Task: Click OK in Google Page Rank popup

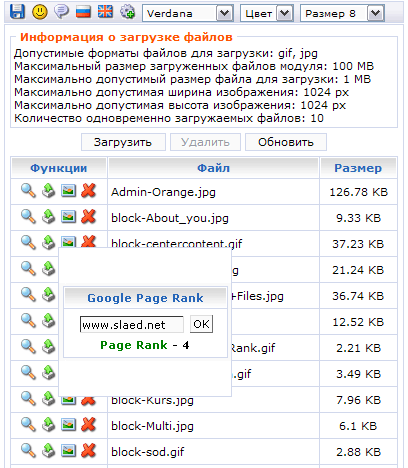Action: coord(201,324)
